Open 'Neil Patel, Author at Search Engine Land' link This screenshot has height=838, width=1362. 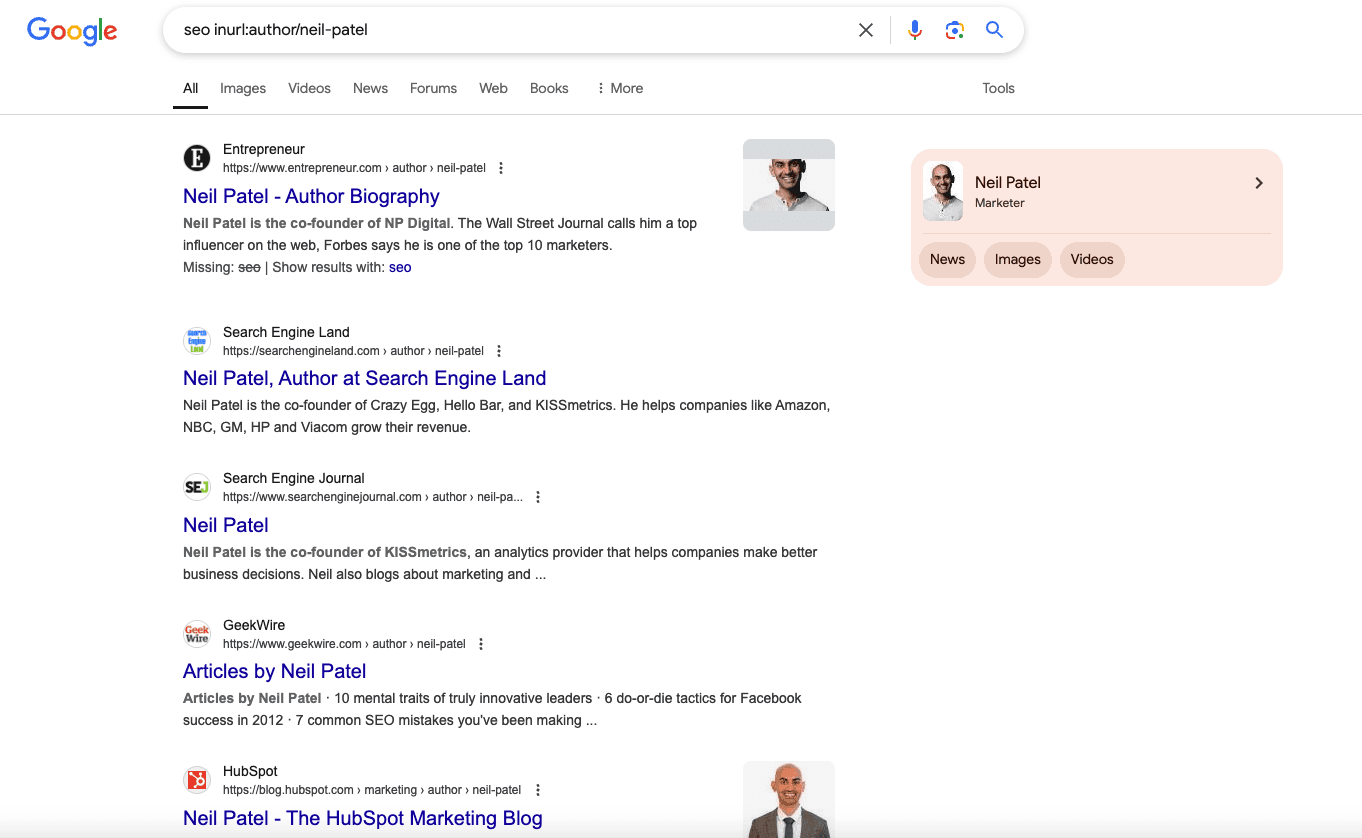[364, 378]
